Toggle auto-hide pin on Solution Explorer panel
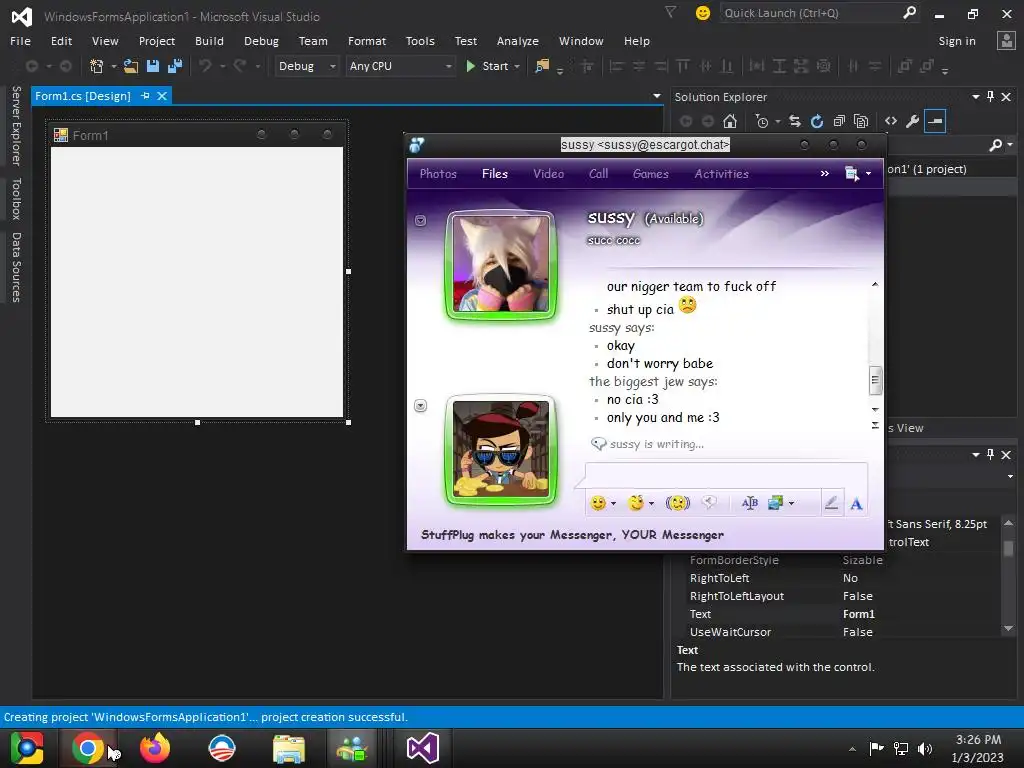The height and width of the screenshot is (768, 1024). pyautogui.click(x=991, y=97)
